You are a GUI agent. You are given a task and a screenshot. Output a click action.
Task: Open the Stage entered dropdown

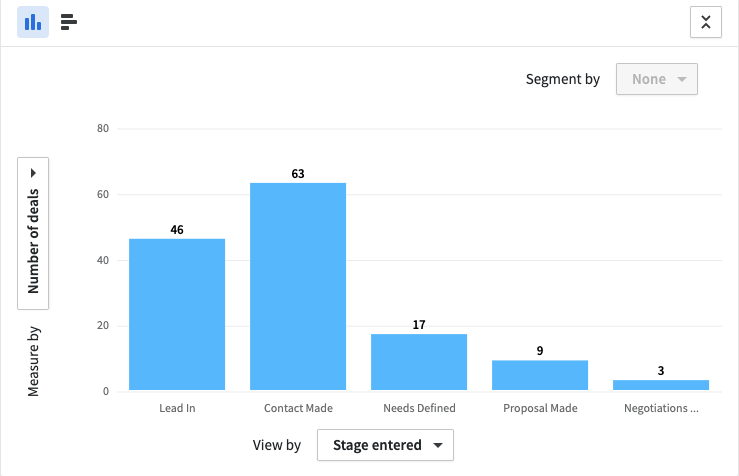[385, 445]
